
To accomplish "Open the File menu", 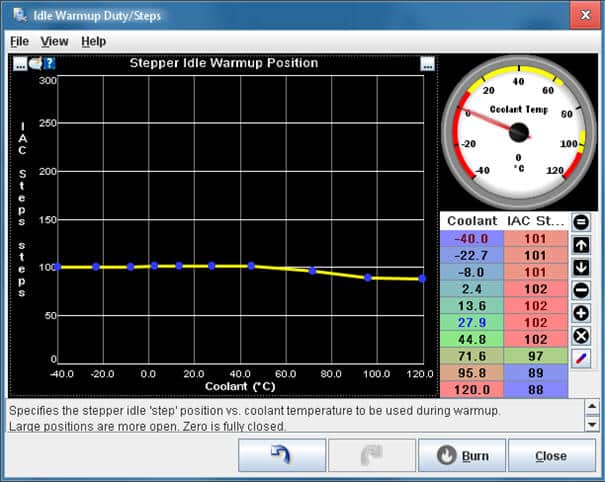I will point(19,41).
